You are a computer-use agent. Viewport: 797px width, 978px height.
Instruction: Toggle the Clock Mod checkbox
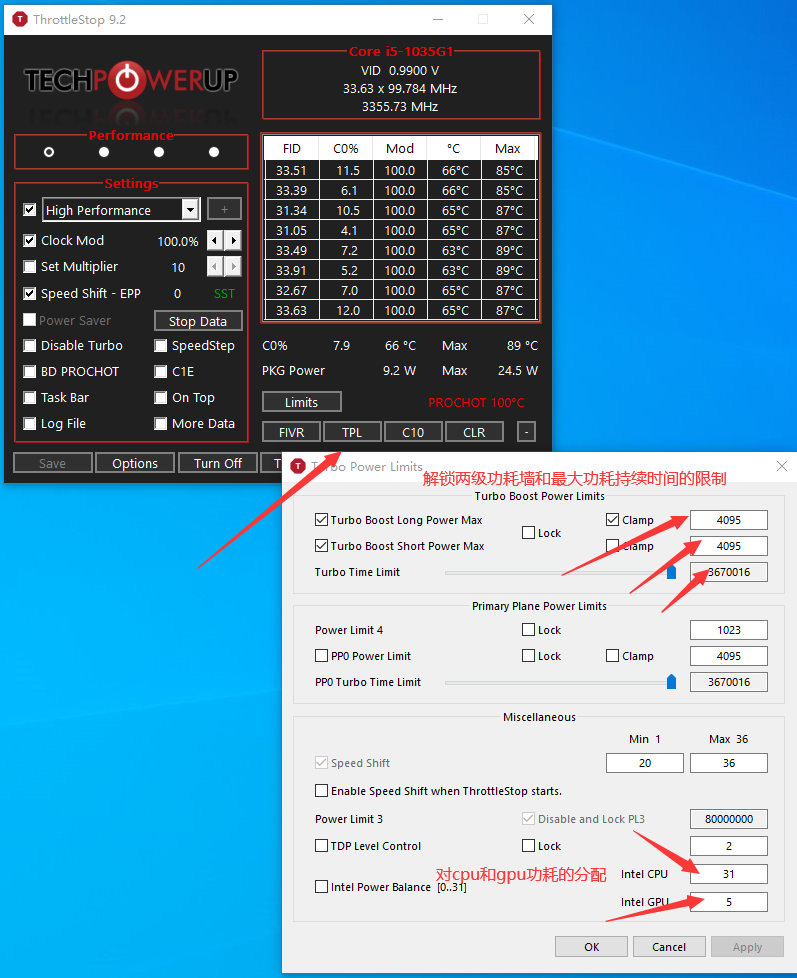click(x=29, y=241)
